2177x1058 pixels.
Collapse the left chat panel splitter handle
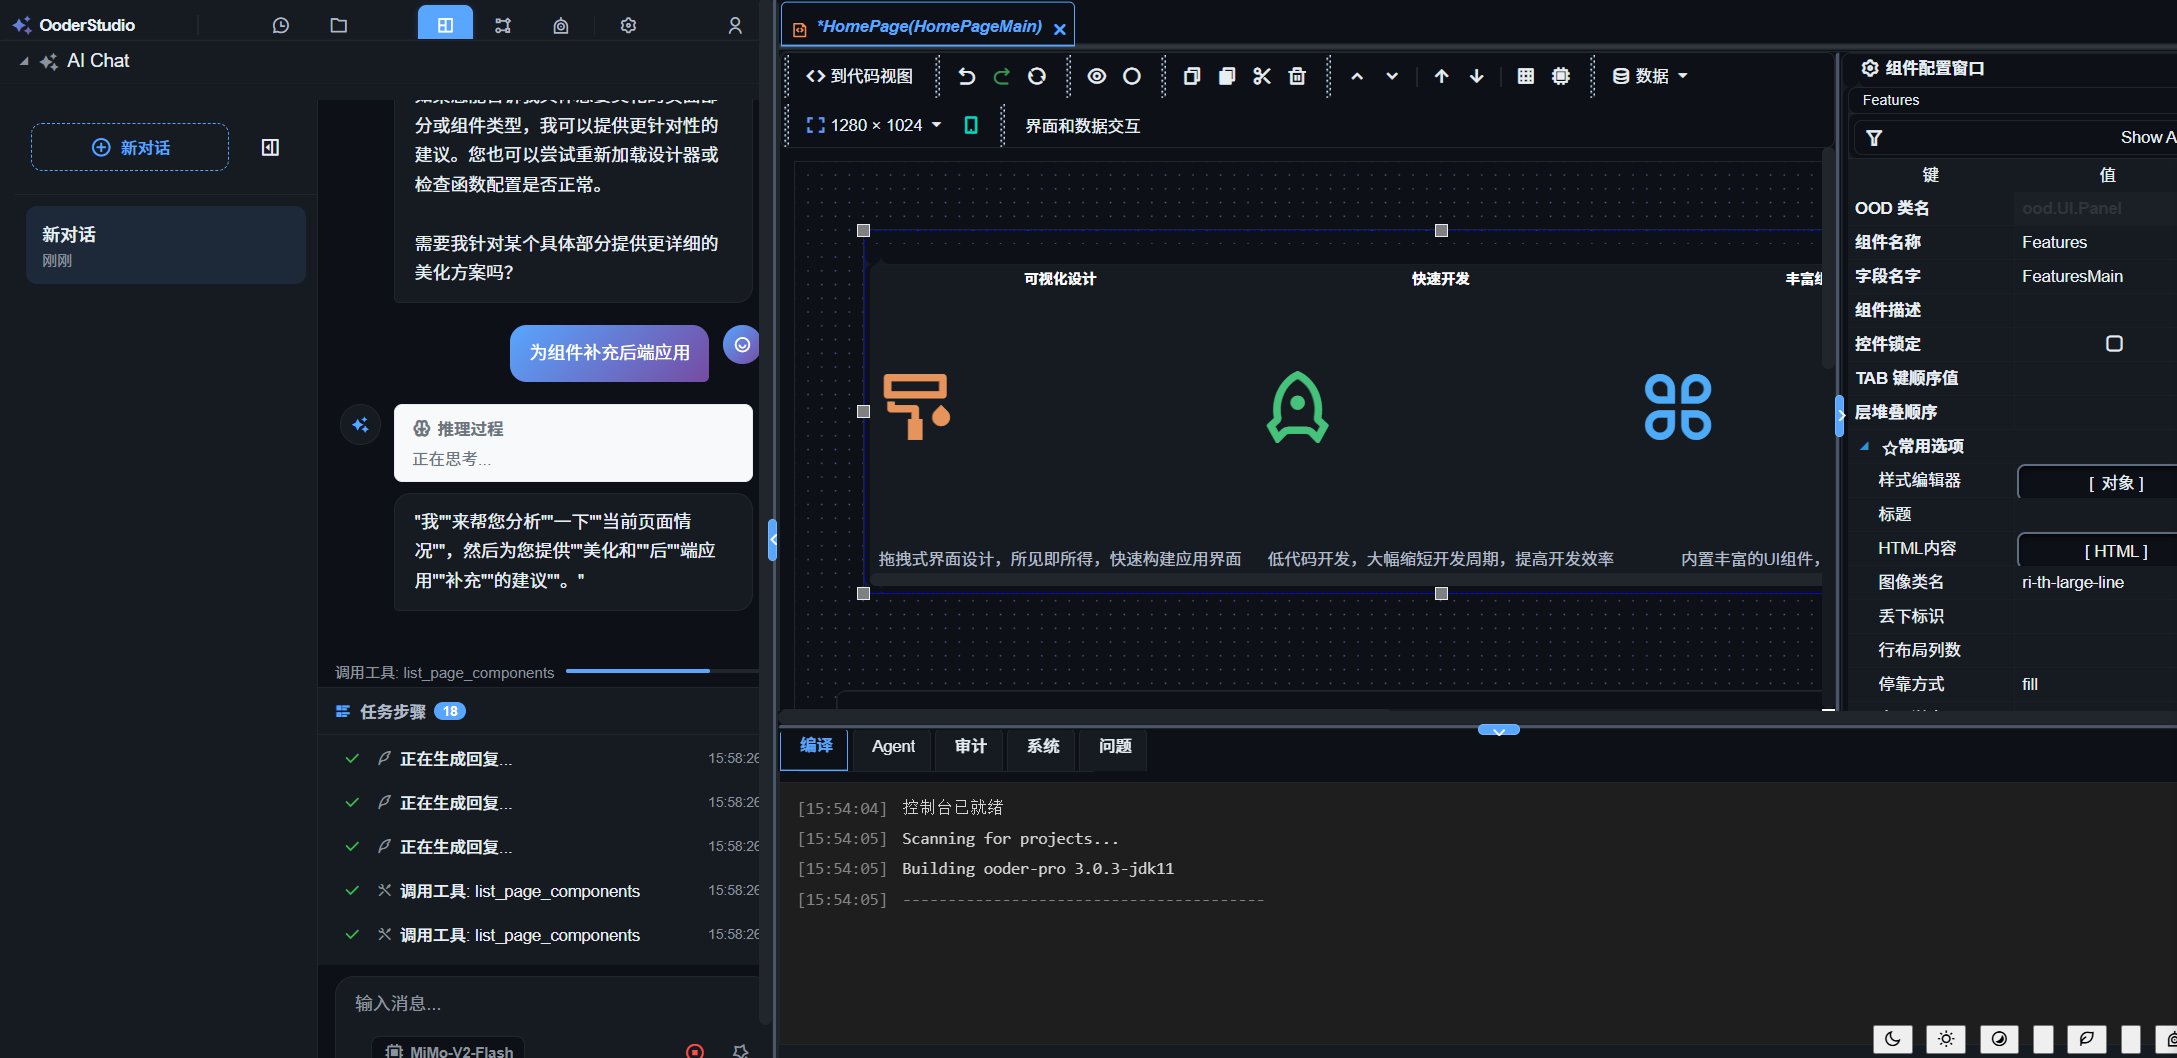[772, 540]
